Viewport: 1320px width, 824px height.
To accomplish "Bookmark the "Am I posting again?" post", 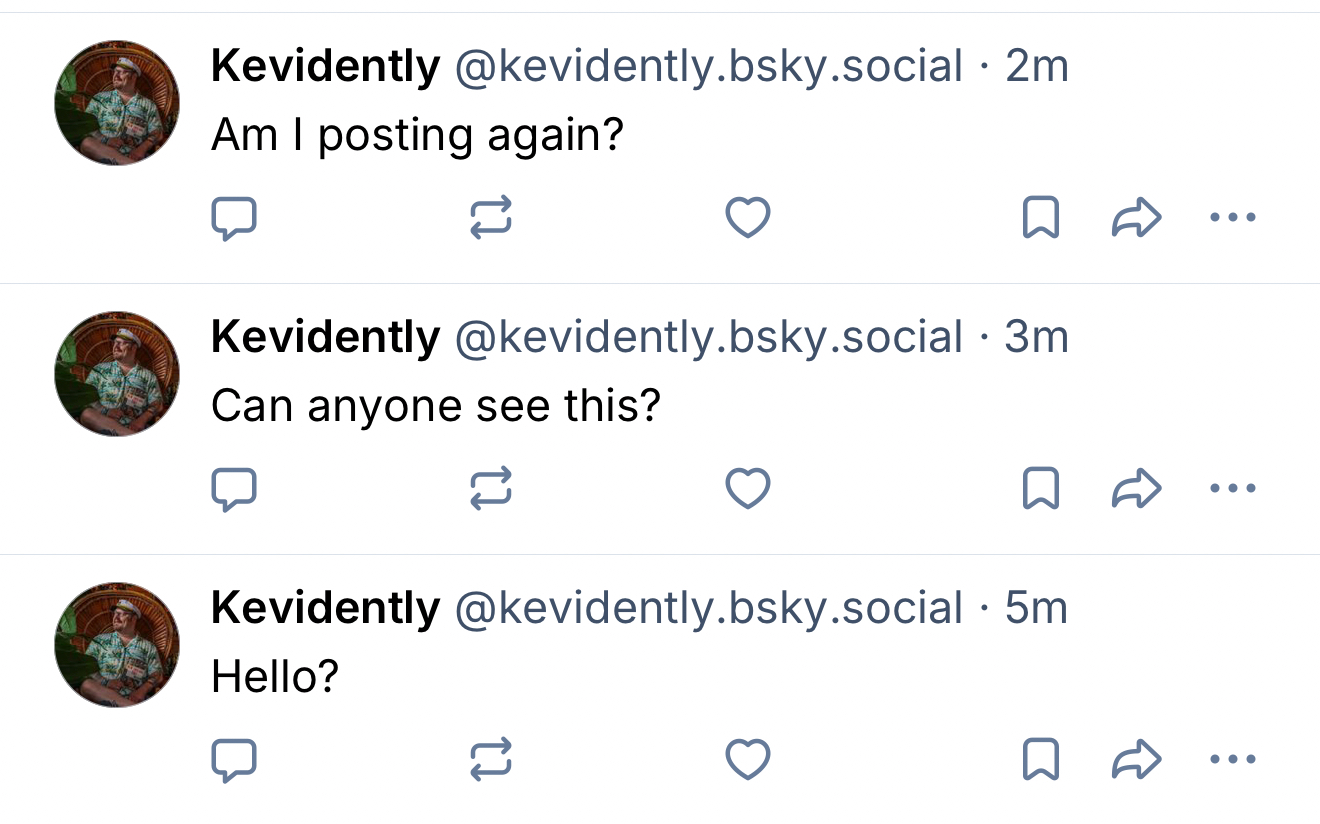I will [1041, 217].
